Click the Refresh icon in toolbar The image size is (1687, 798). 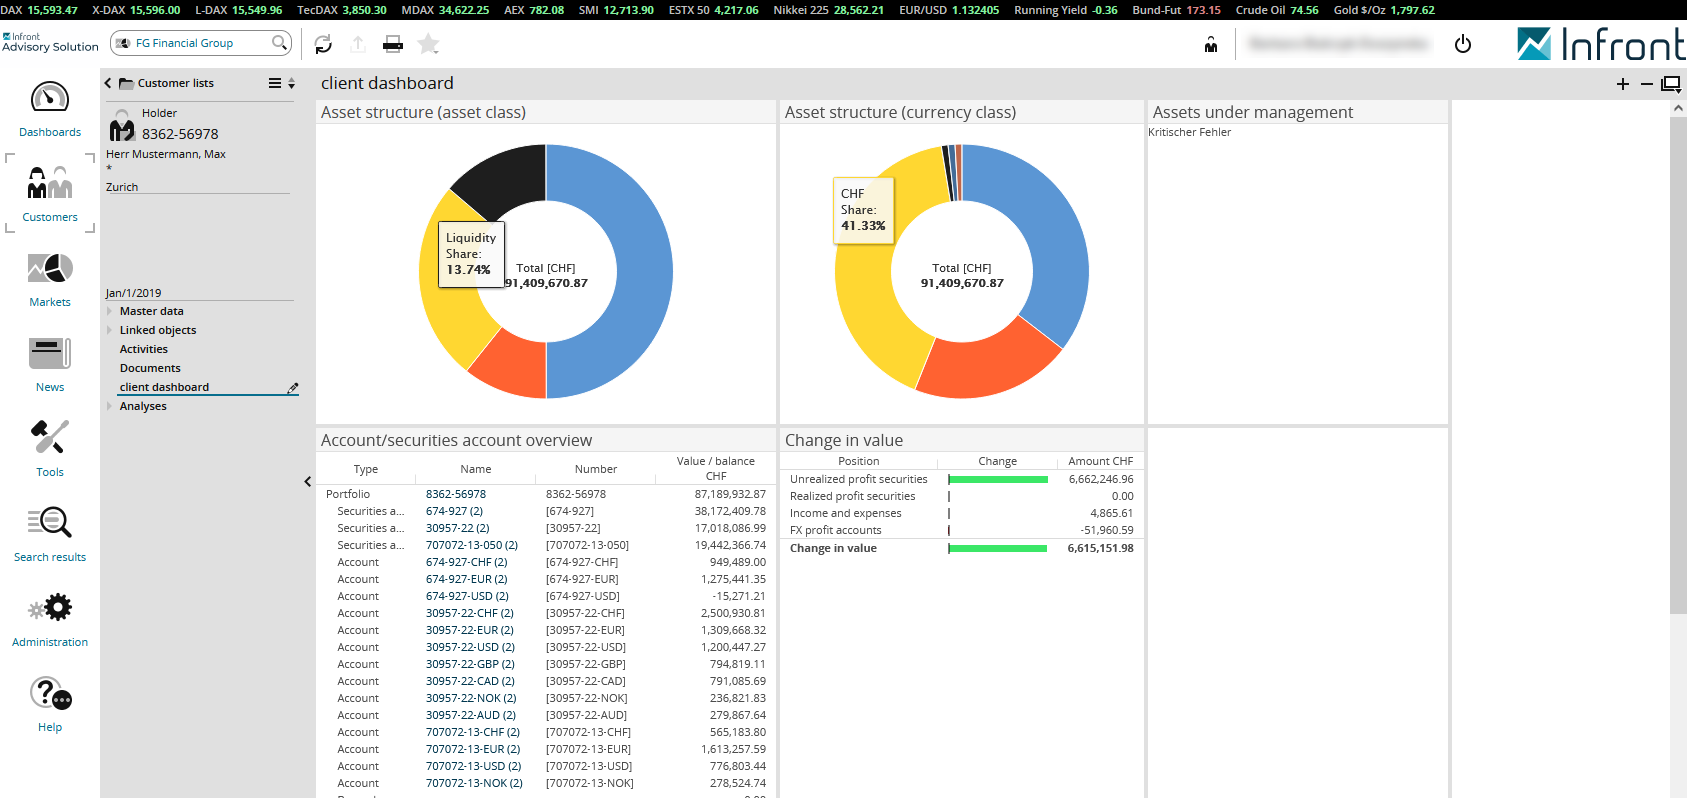click(x=323, y=44)
